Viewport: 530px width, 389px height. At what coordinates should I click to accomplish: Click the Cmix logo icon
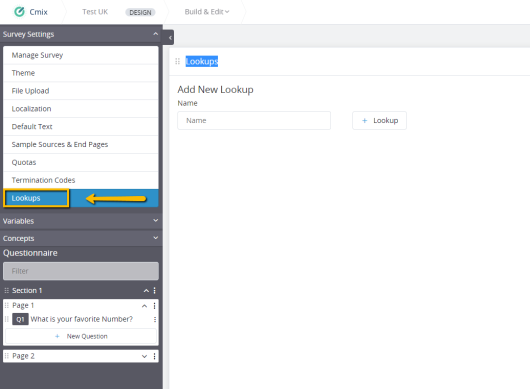click(19, 12)
